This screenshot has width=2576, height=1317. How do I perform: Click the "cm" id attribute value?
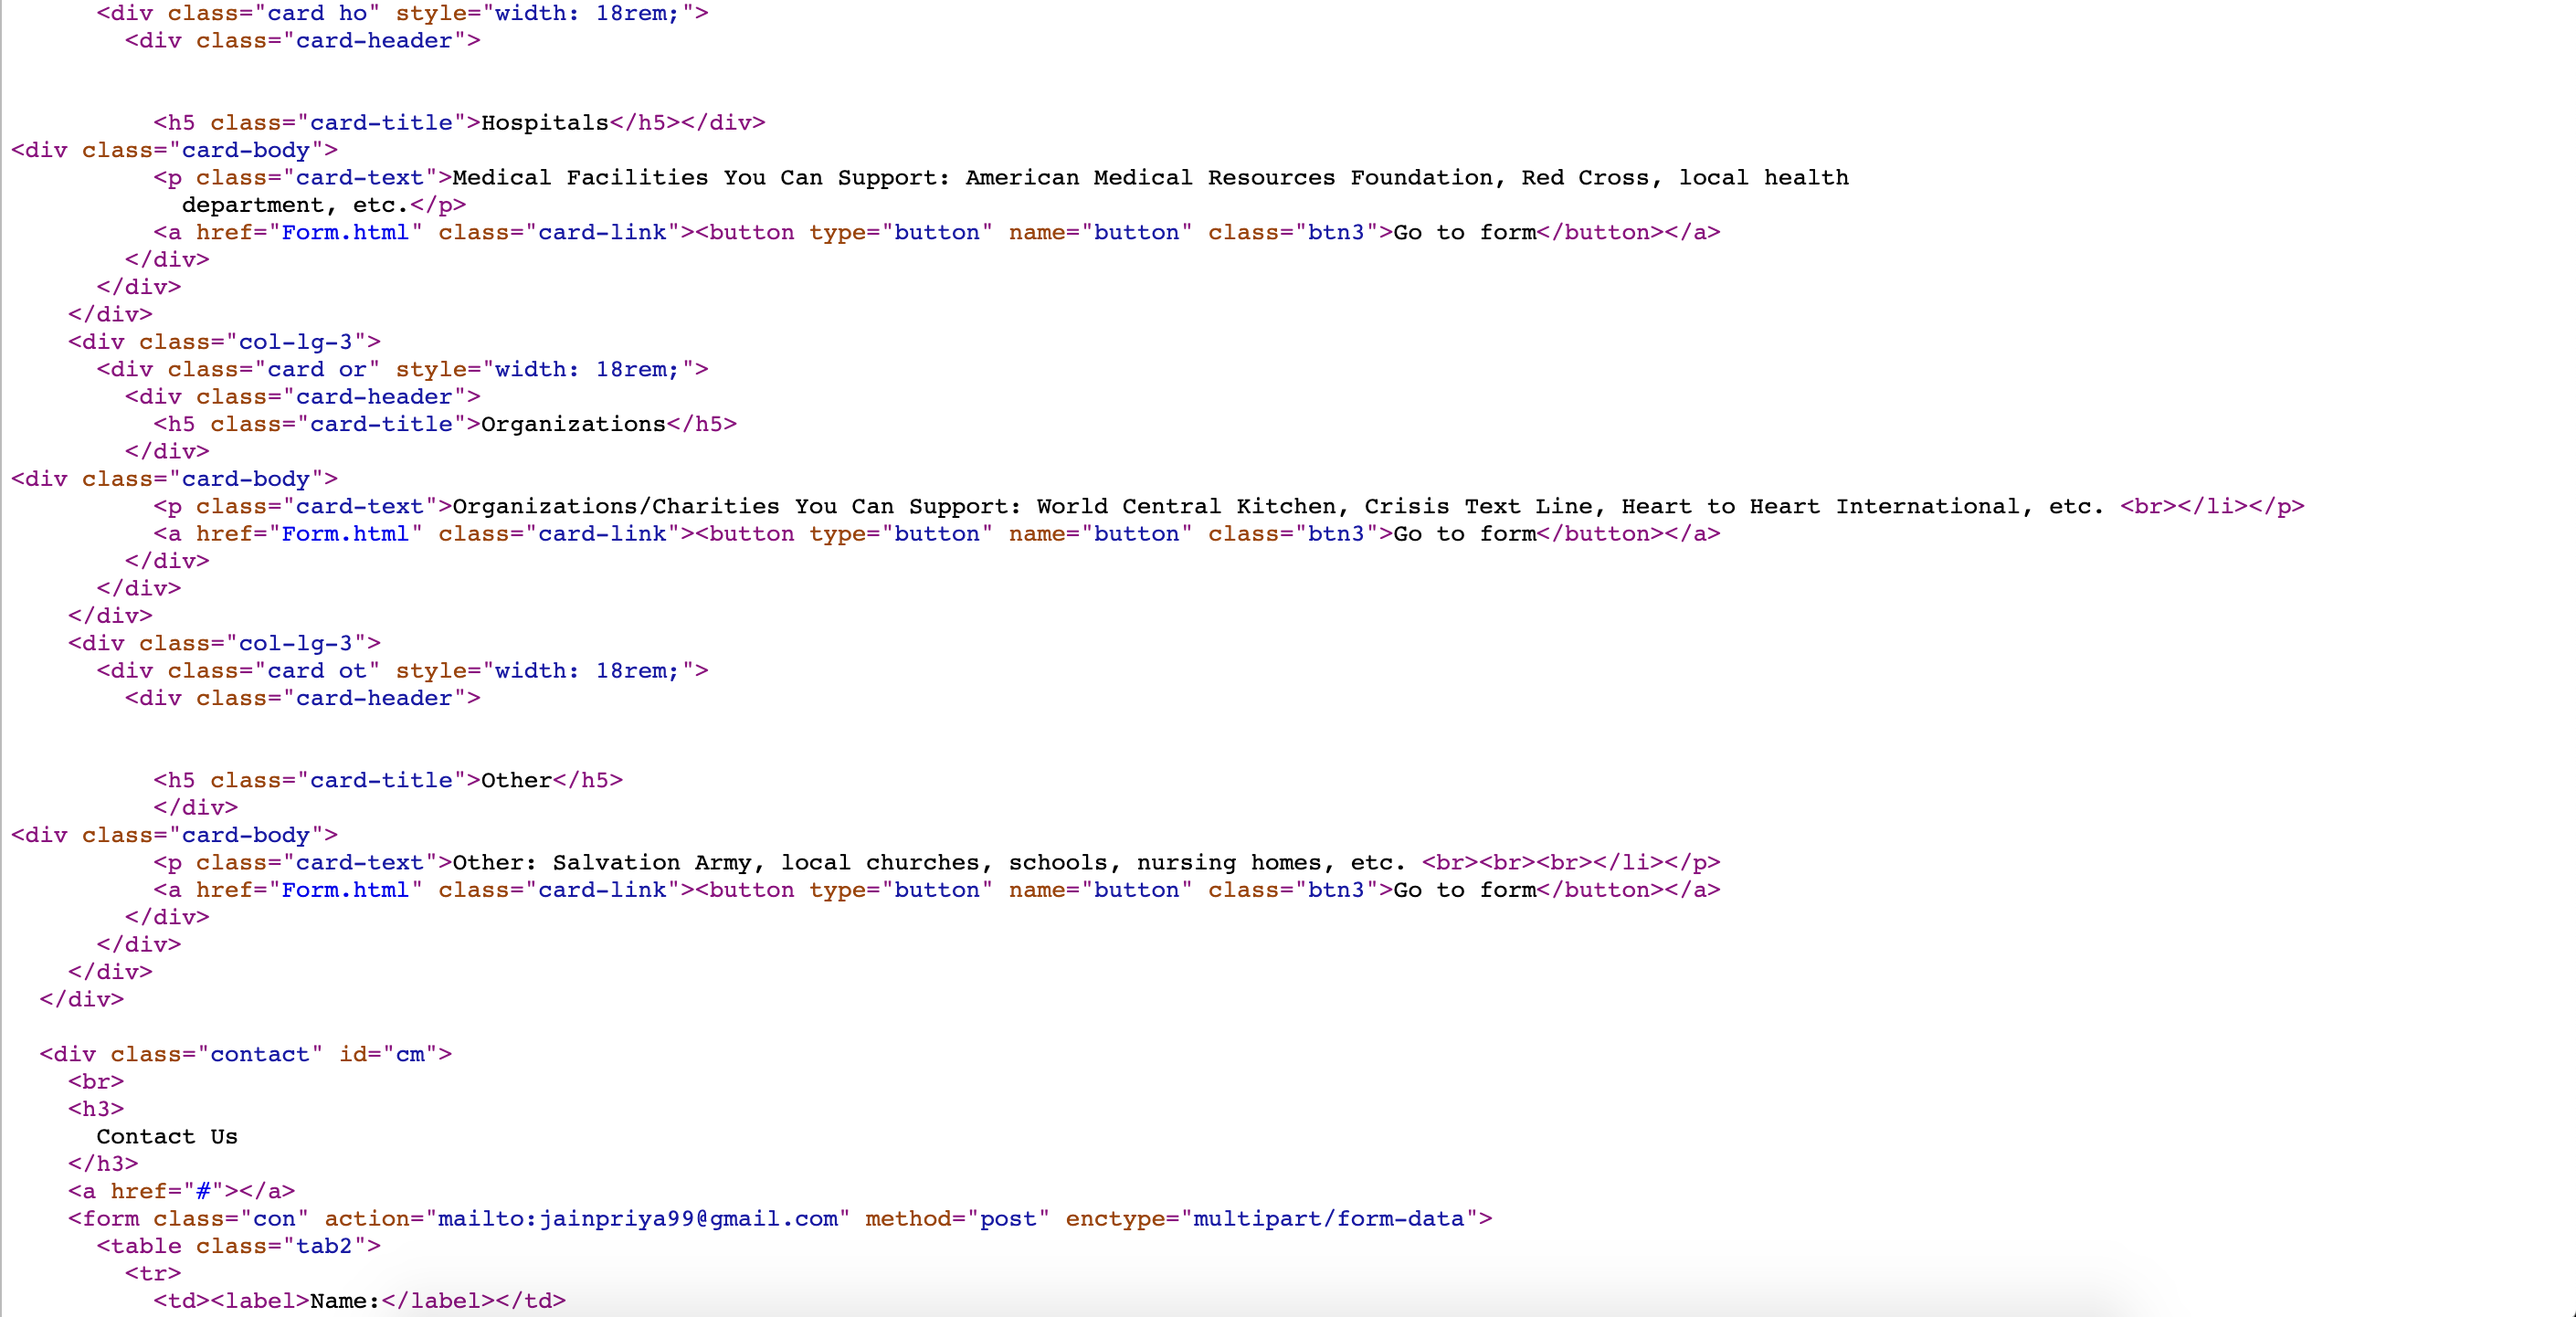click(x=410, y=1055)
